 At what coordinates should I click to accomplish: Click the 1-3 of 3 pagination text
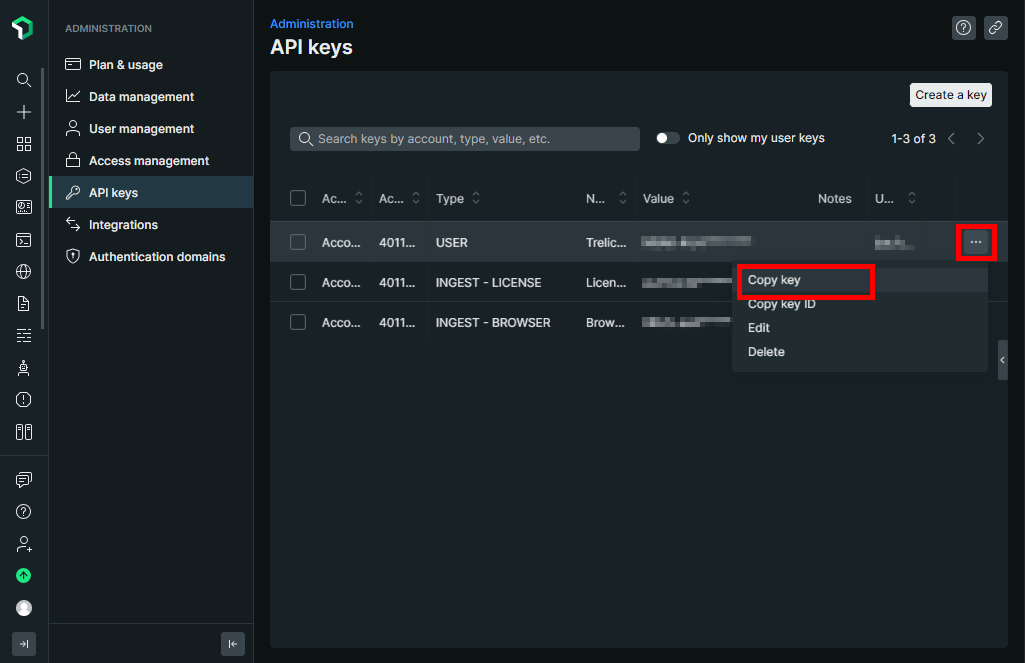click(x=913, y=139)
